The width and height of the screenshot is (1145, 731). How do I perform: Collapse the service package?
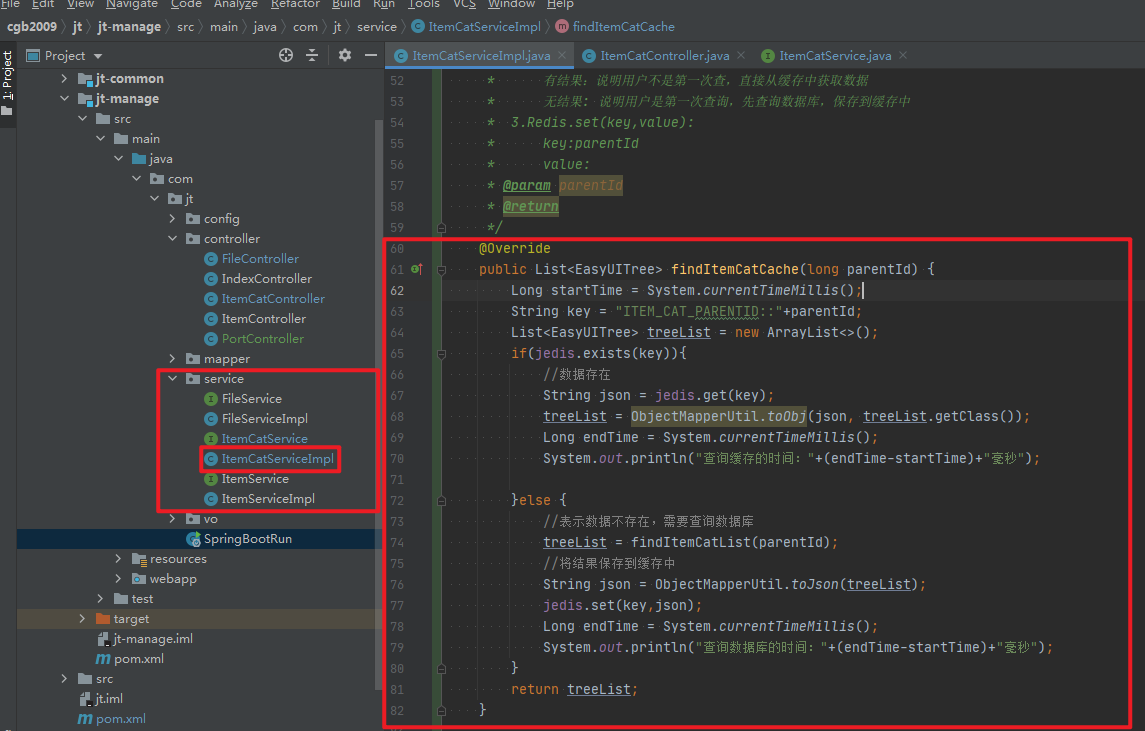[172, 378]
